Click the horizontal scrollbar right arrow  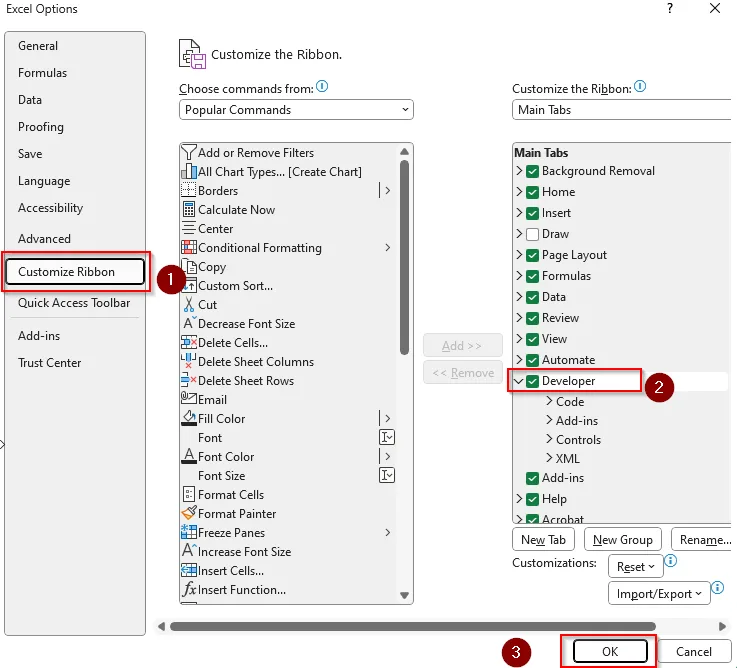[x=722, y=626]
